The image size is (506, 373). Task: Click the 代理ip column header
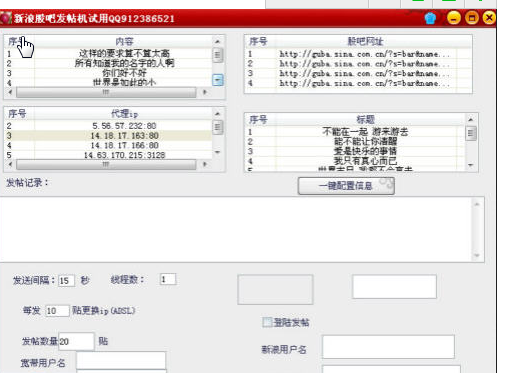[124, 114]
